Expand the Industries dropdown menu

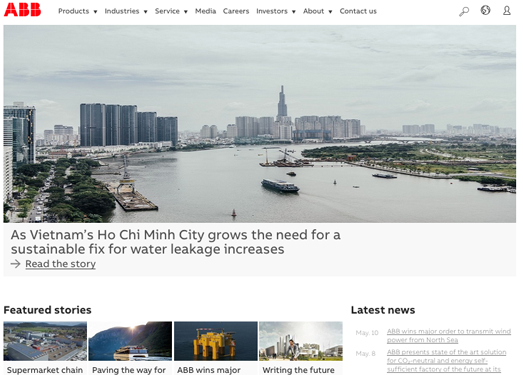pyautogui.click(x=126, y=11)
